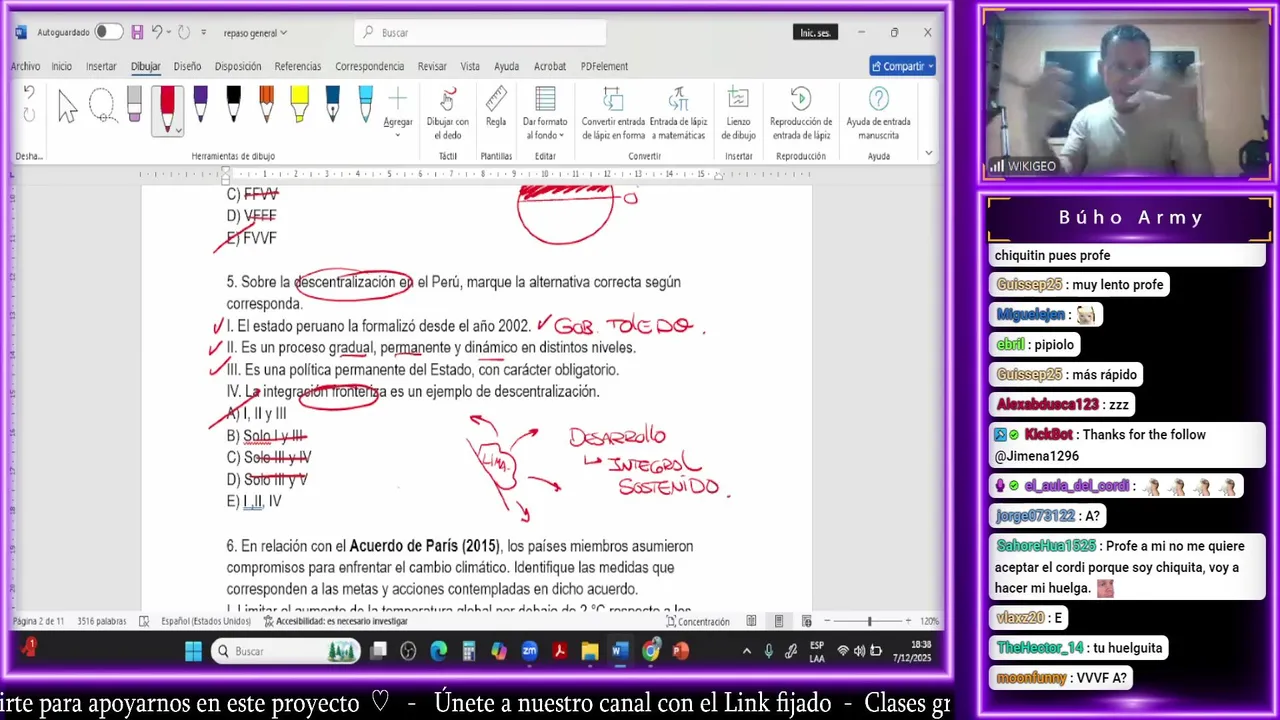Image resolution: width=1280 pixels, height=720 pixels.
Task: Start Reproducción de entrada de lápiz
Action: [x=800, y=113]
